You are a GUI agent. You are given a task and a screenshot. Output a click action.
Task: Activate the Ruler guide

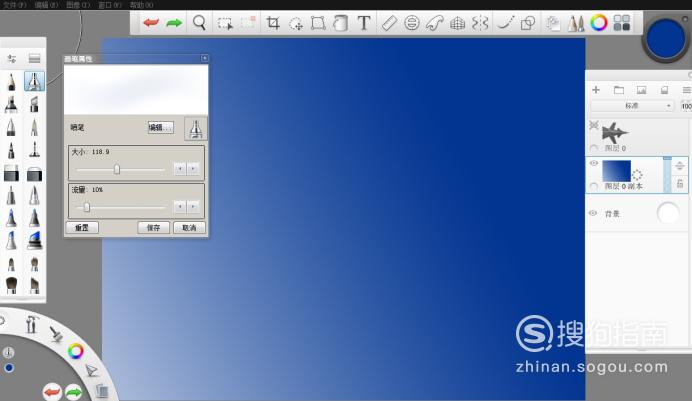tap(389, 22)
